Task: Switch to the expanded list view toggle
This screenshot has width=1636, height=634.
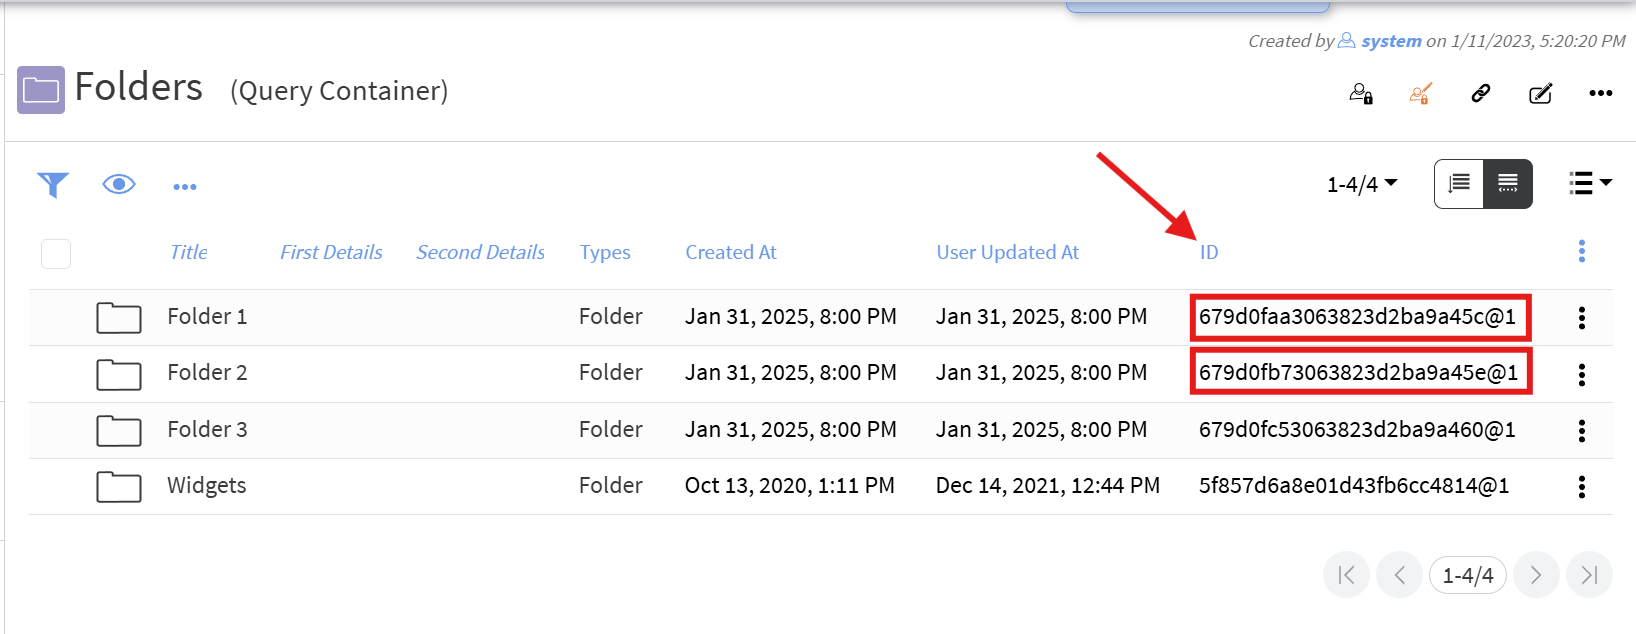Action: pyautogui.click(x=1459, y=184)
